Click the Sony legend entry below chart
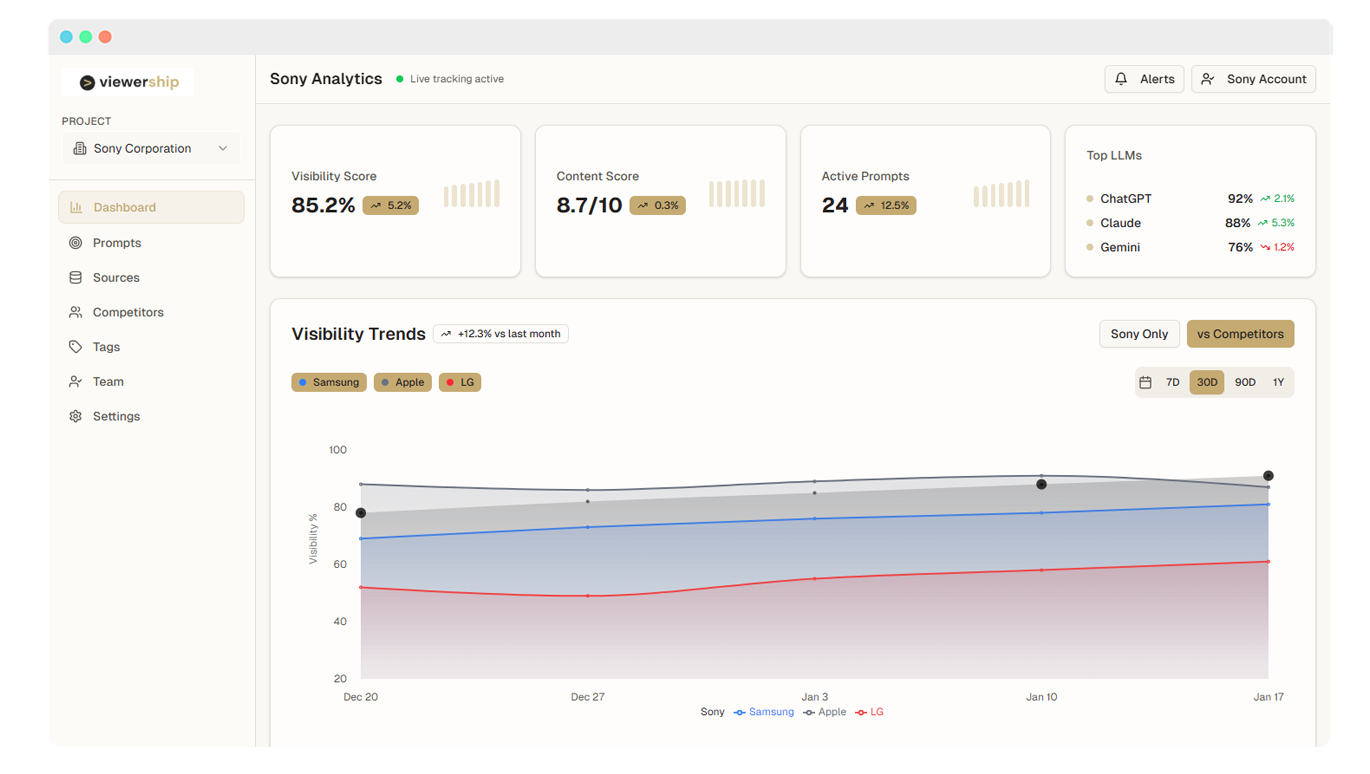This screenshot has width=1370, height=774. tap(712, 712)
